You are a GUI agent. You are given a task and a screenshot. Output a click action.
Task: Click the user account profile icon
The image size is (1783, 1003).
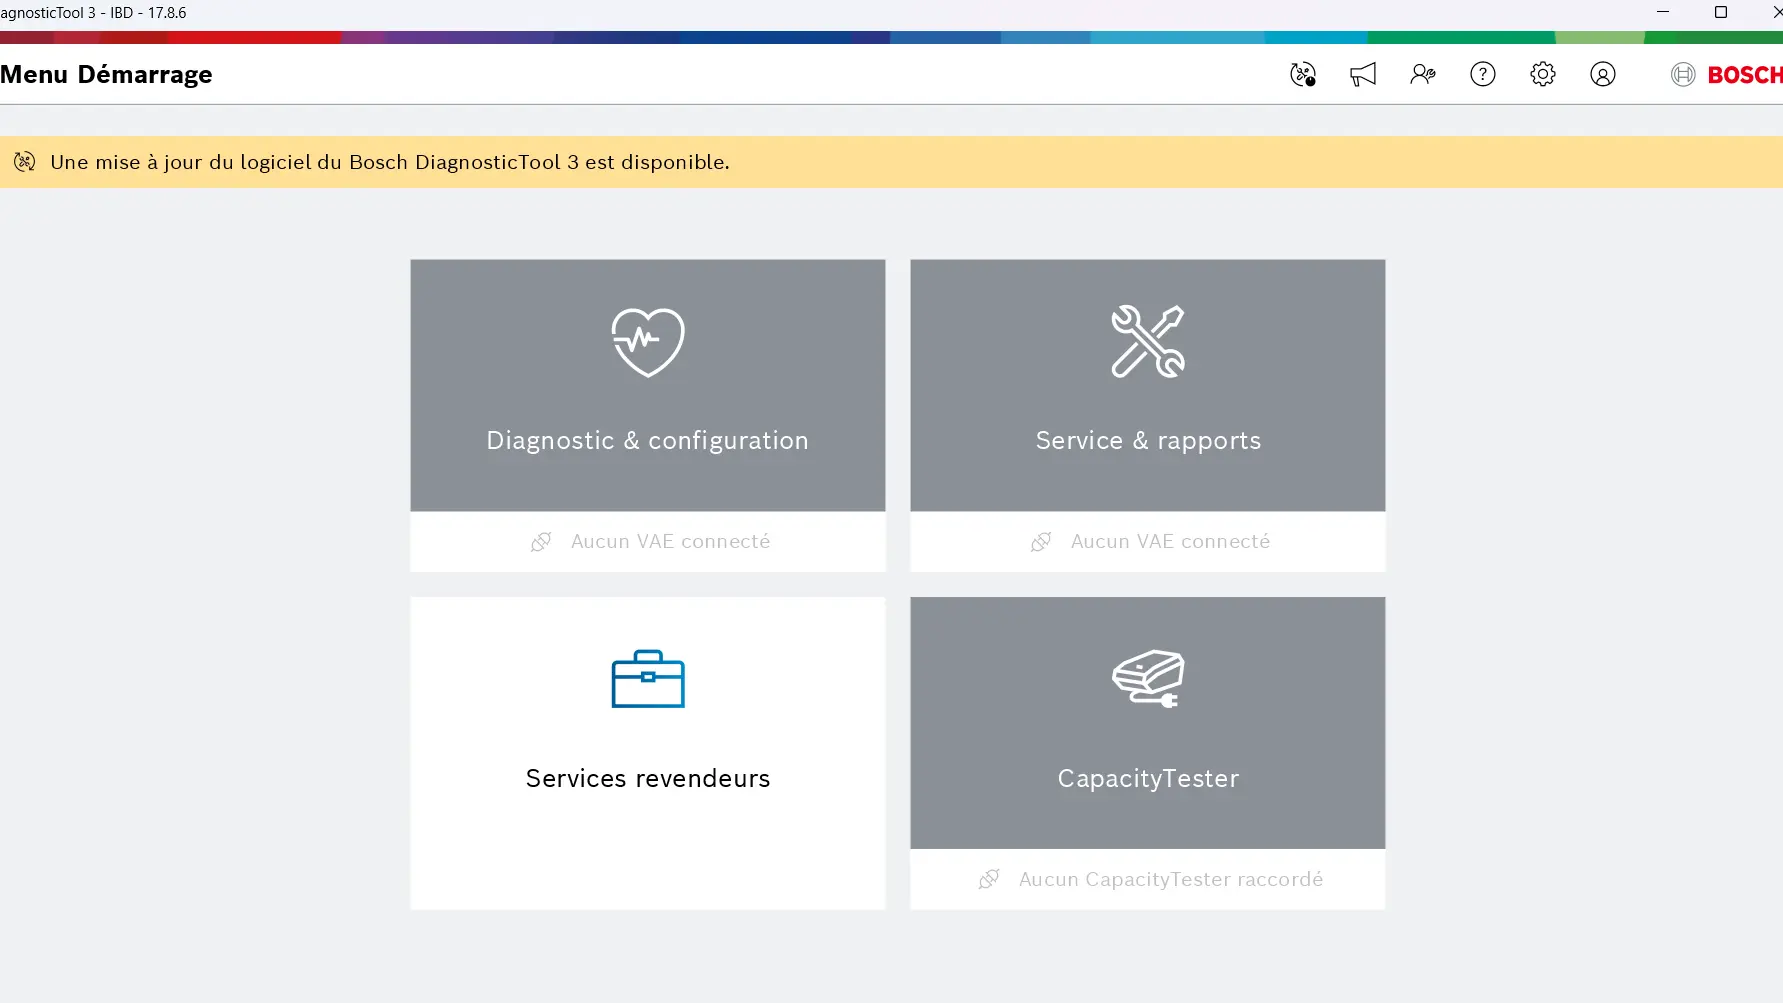pos(1602,75)
